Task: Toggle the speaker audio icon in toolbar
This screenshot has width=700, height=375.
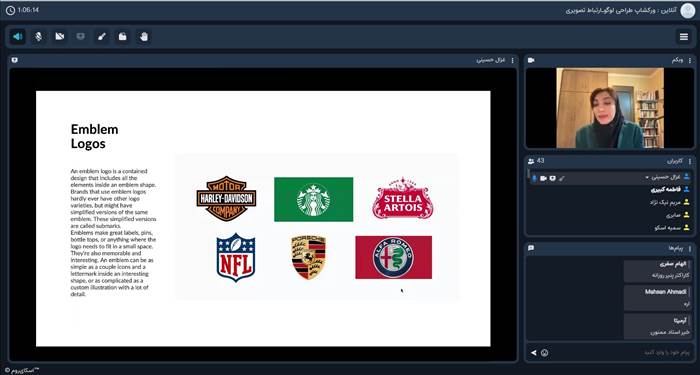Action: coord(18,37)
